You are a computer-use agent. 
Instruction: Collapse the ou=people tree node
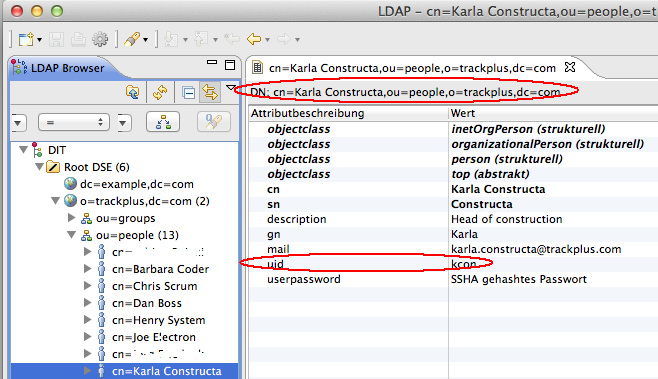[71, 235]
